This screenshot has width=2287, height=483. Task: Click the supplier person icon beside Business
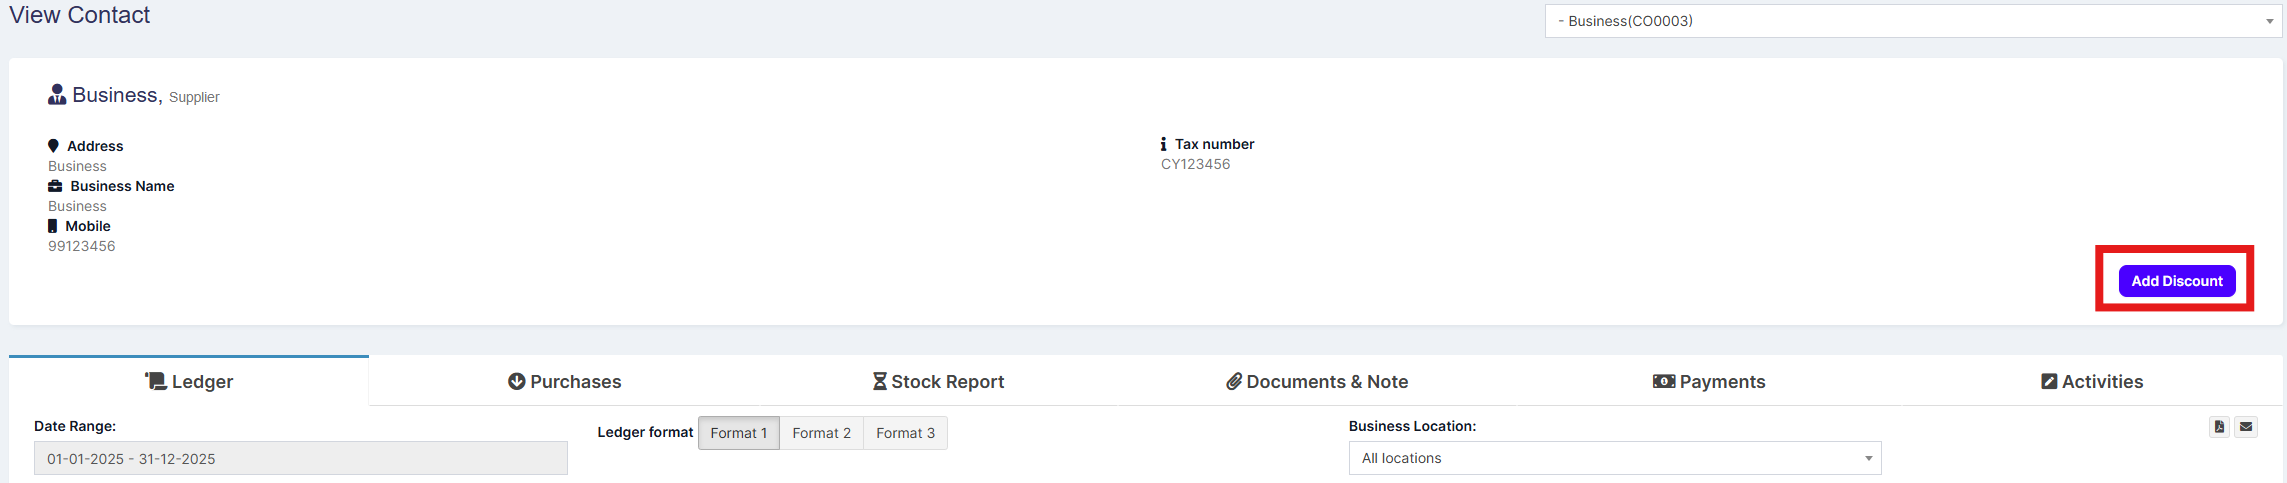click(57, 95)
